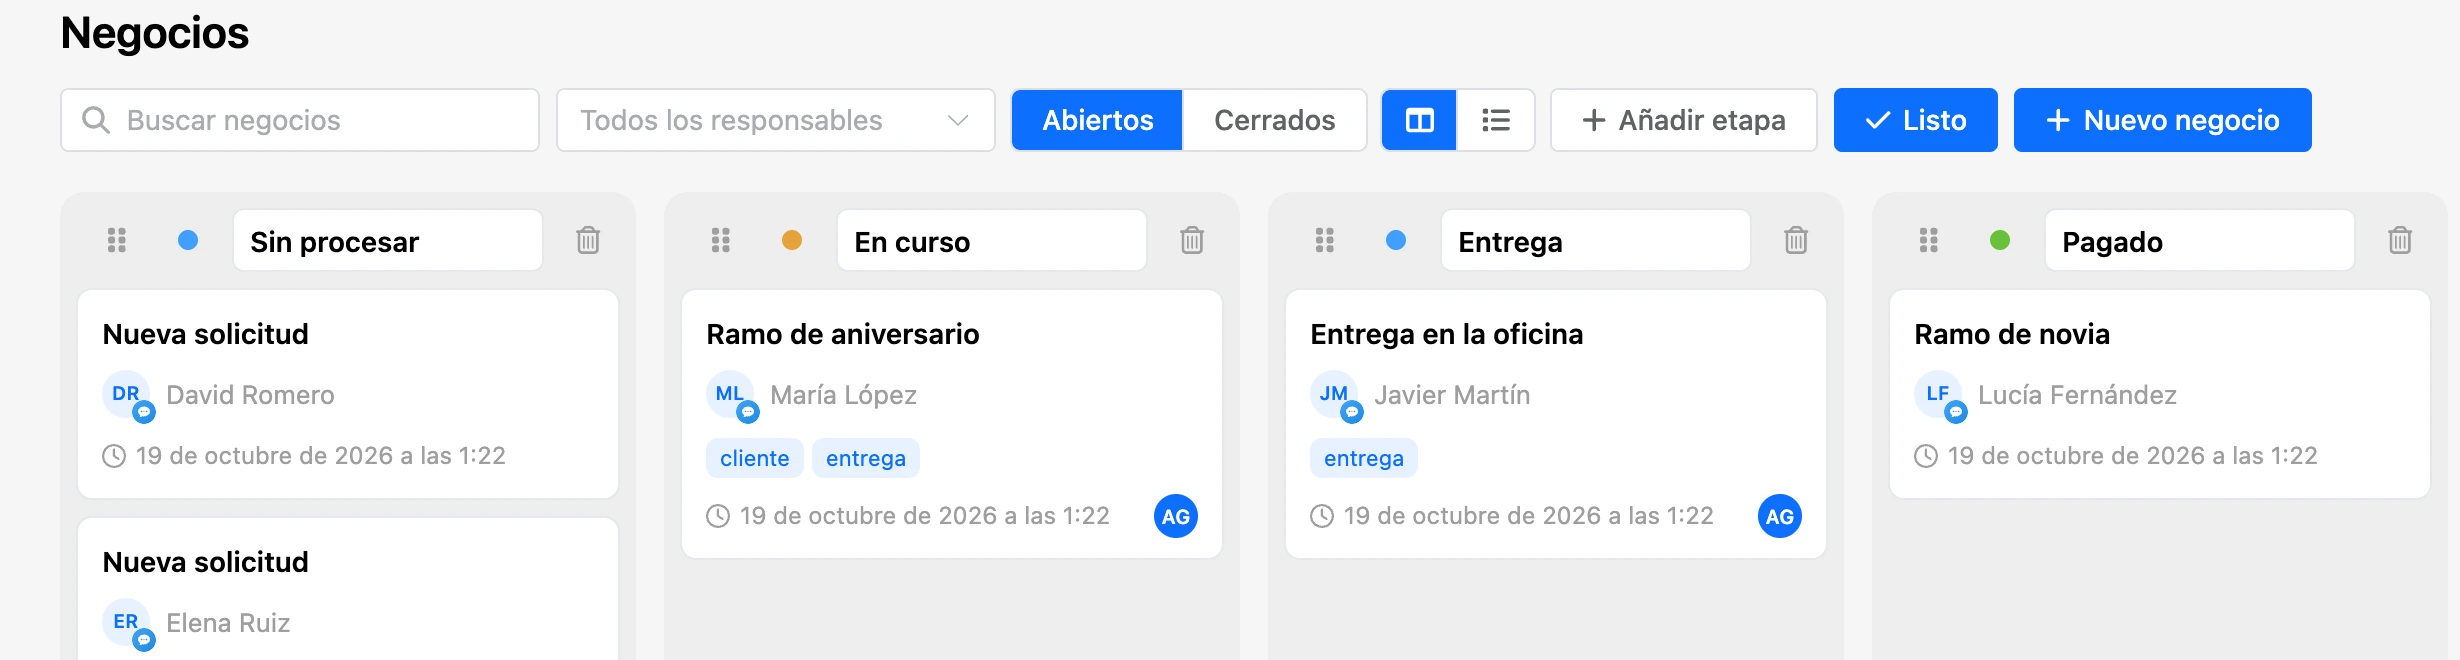Click the Nuevo negocio button

pos(2163,120)
